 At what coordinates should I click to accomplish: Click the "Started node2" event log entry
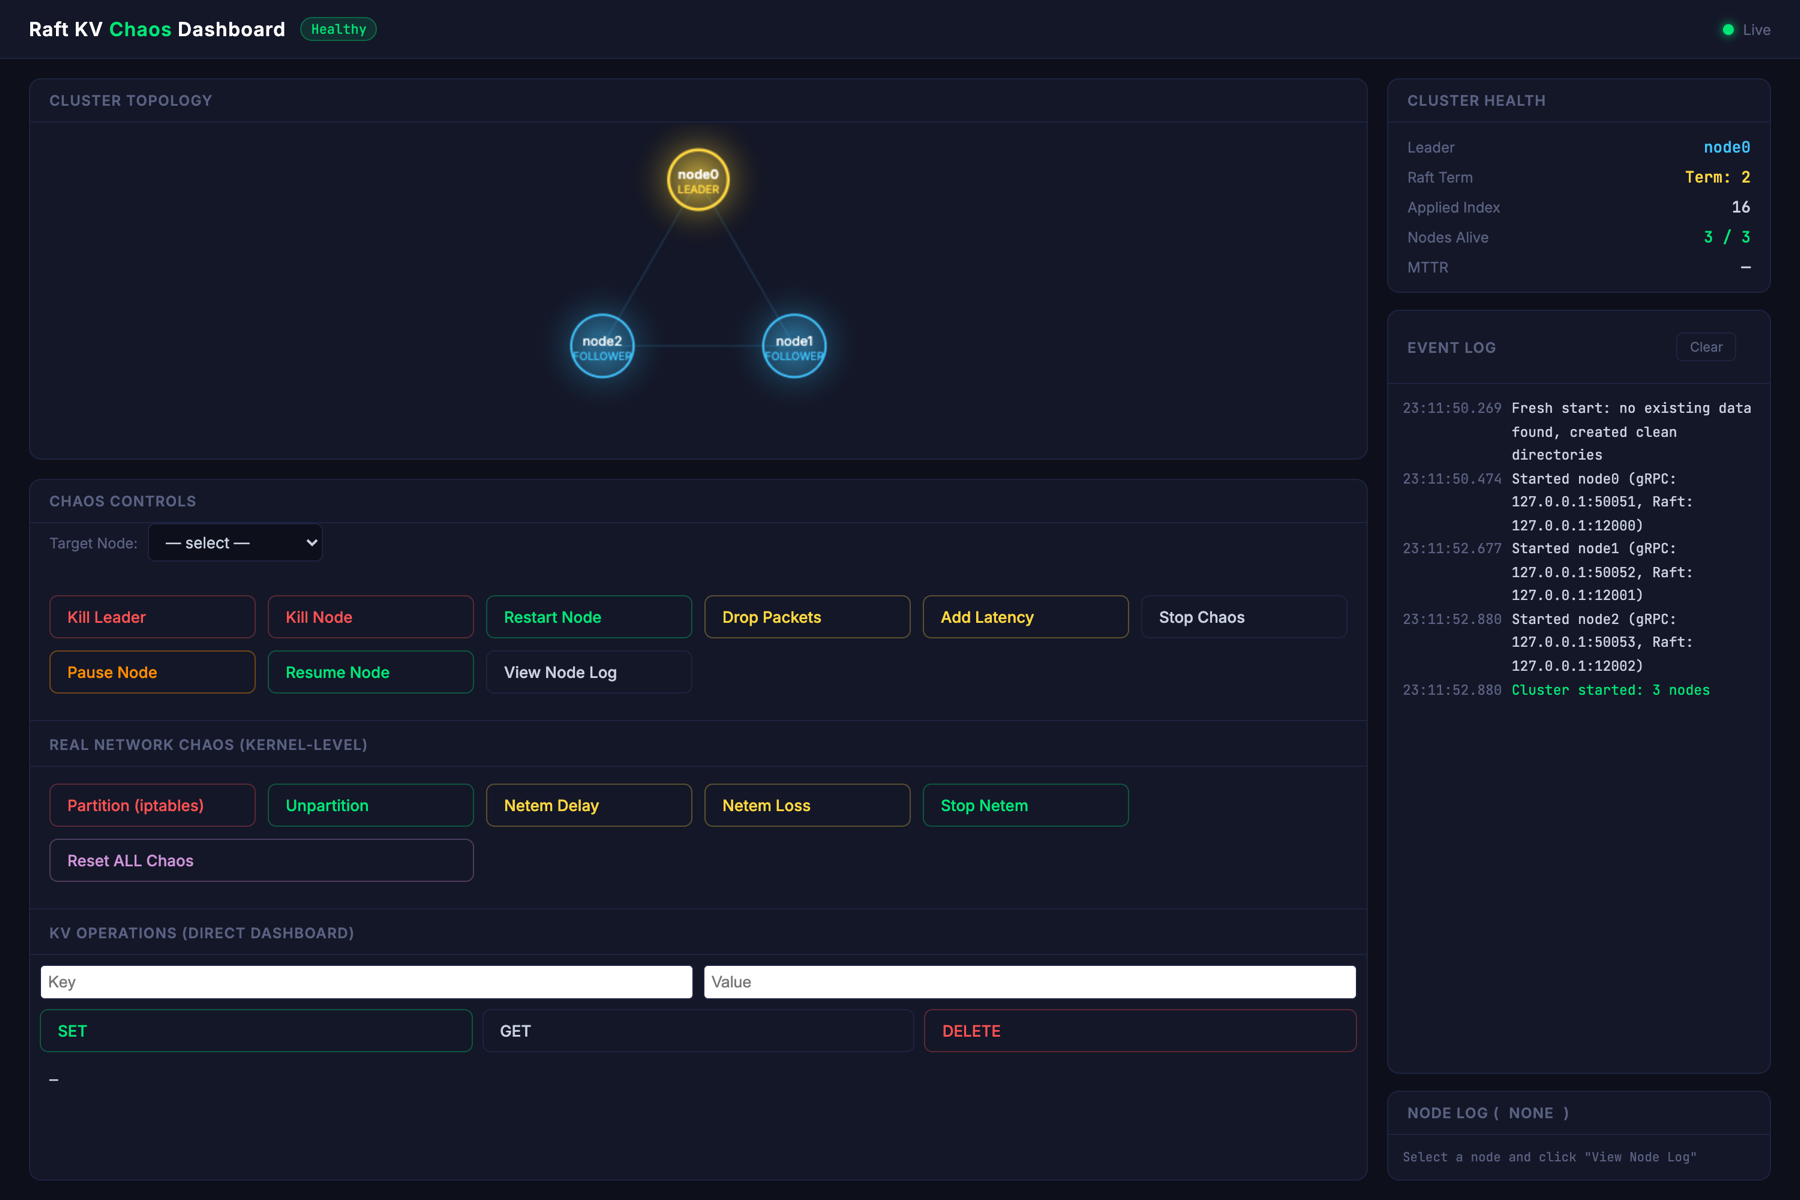tap(1577, 642)
